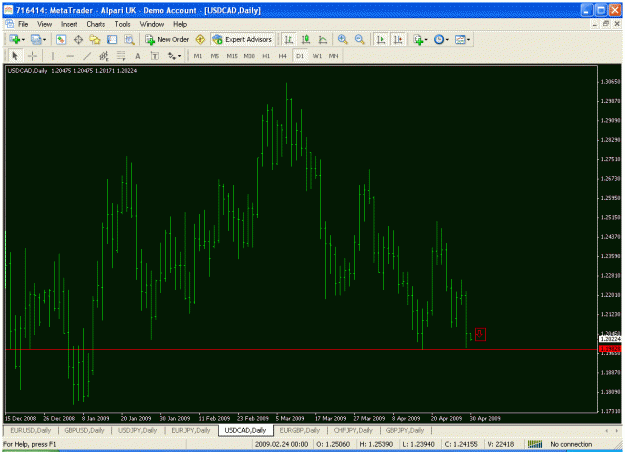
Task: Toggle the Terminal window icon
Action: [x=112, y=39]
